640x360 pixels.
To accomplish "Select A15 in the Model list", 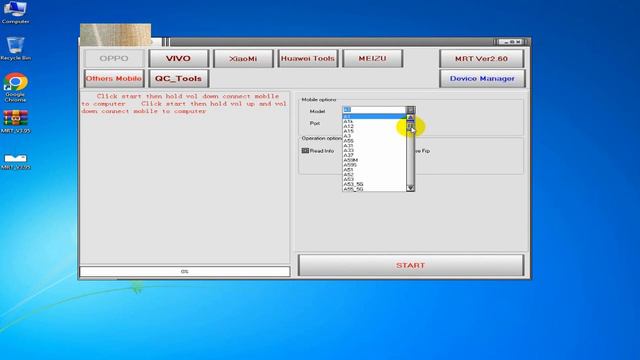I will coord(374,131).
